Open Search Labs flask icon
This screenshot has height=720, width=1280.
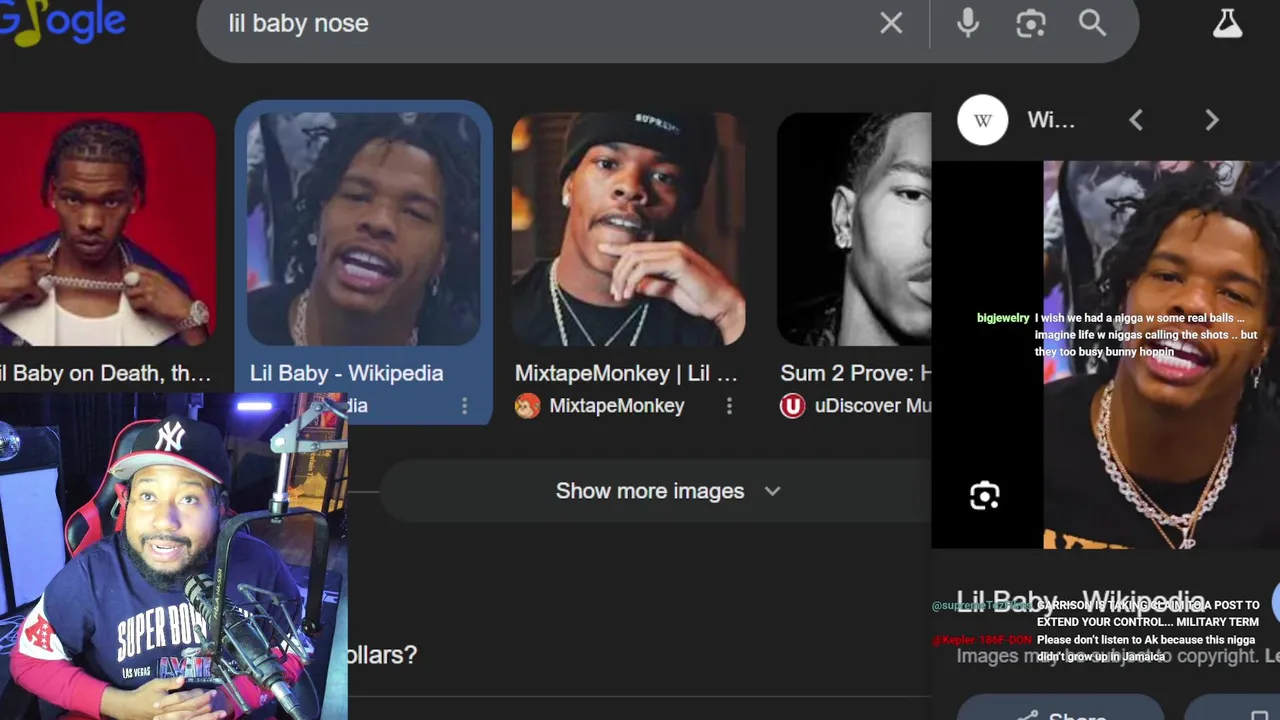tap(1227, 23)
